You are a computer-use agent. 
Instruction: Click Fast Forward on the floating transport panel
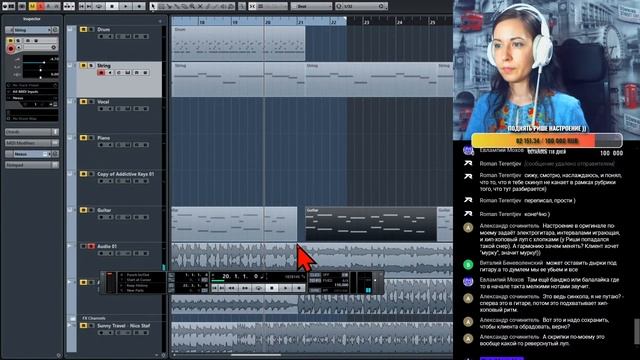[x=245, y=288]
